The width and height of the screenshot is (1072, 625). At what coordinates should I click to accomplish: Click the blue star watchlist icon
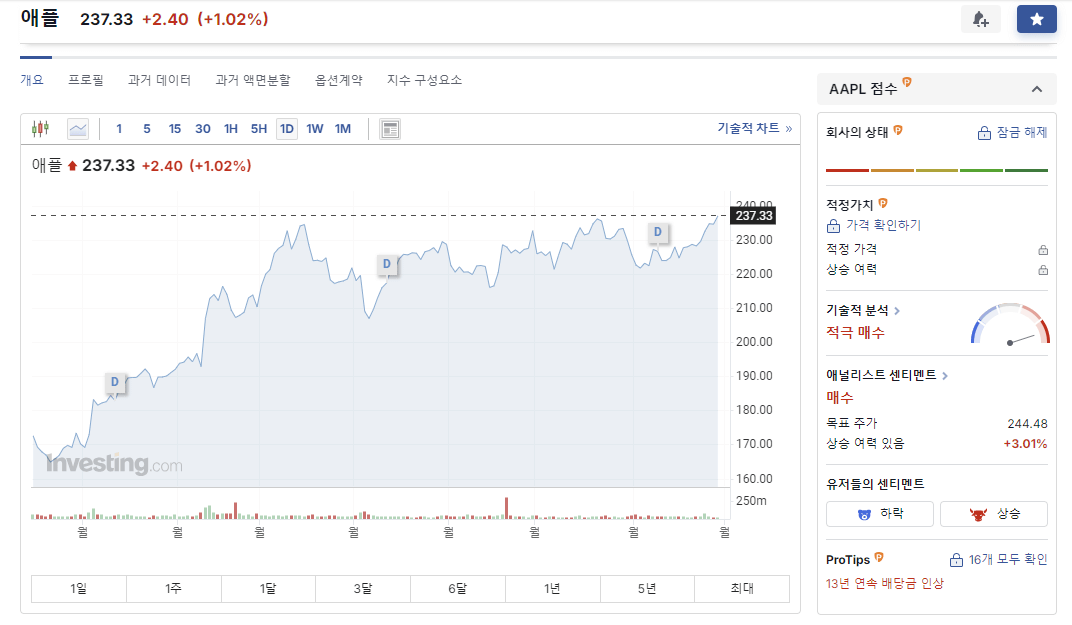point(1037,19)
